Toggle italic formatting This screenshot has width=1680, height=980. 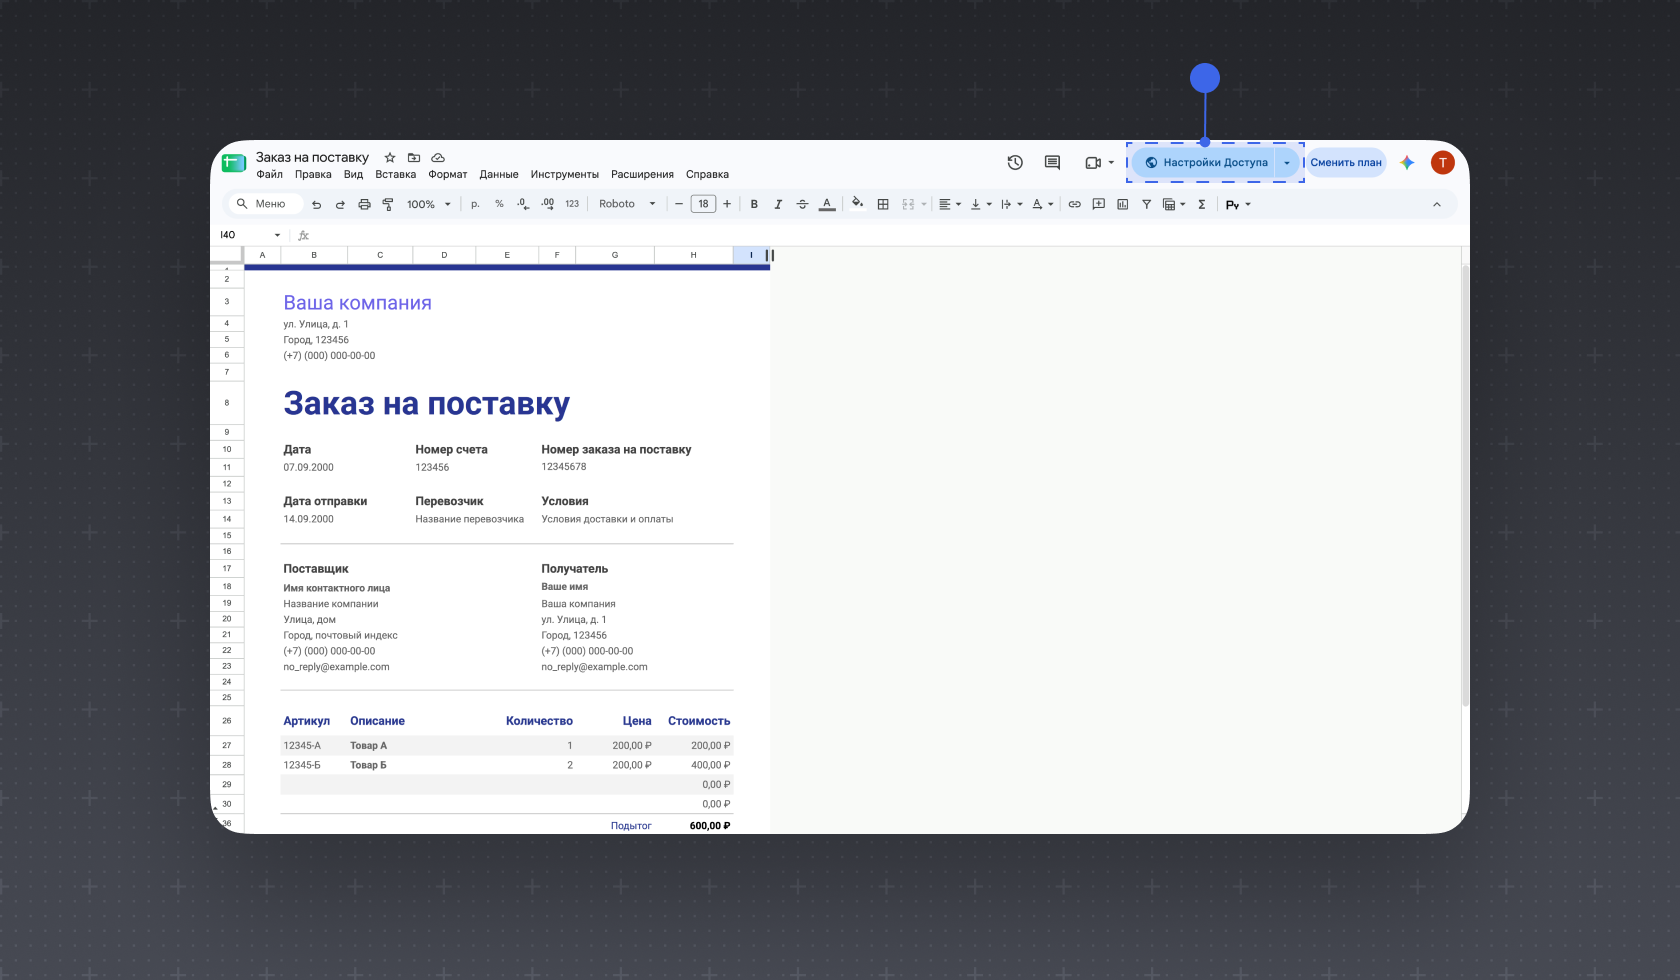click(778, 204)
